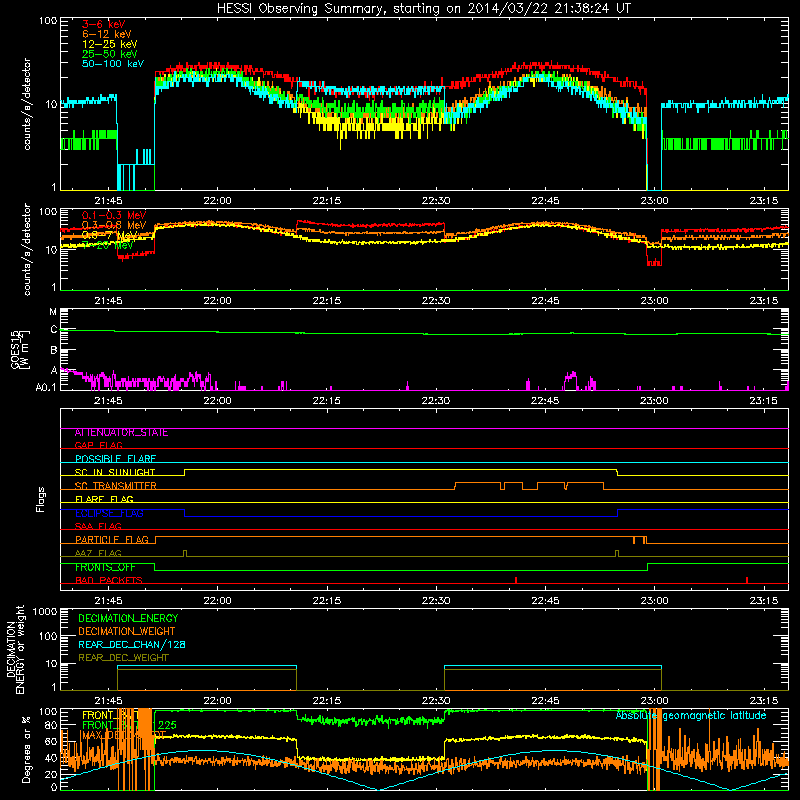
Task: Click the 1000 value on decimation axis
Action: click(45, 611)
